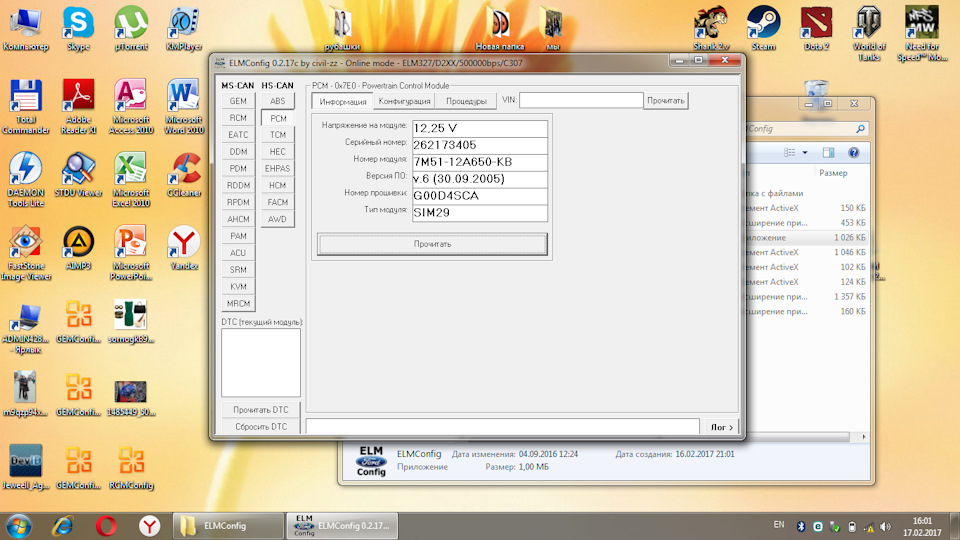Click DTC list box
The width and height of the screenshot is (960, 540).
point(261,362)
